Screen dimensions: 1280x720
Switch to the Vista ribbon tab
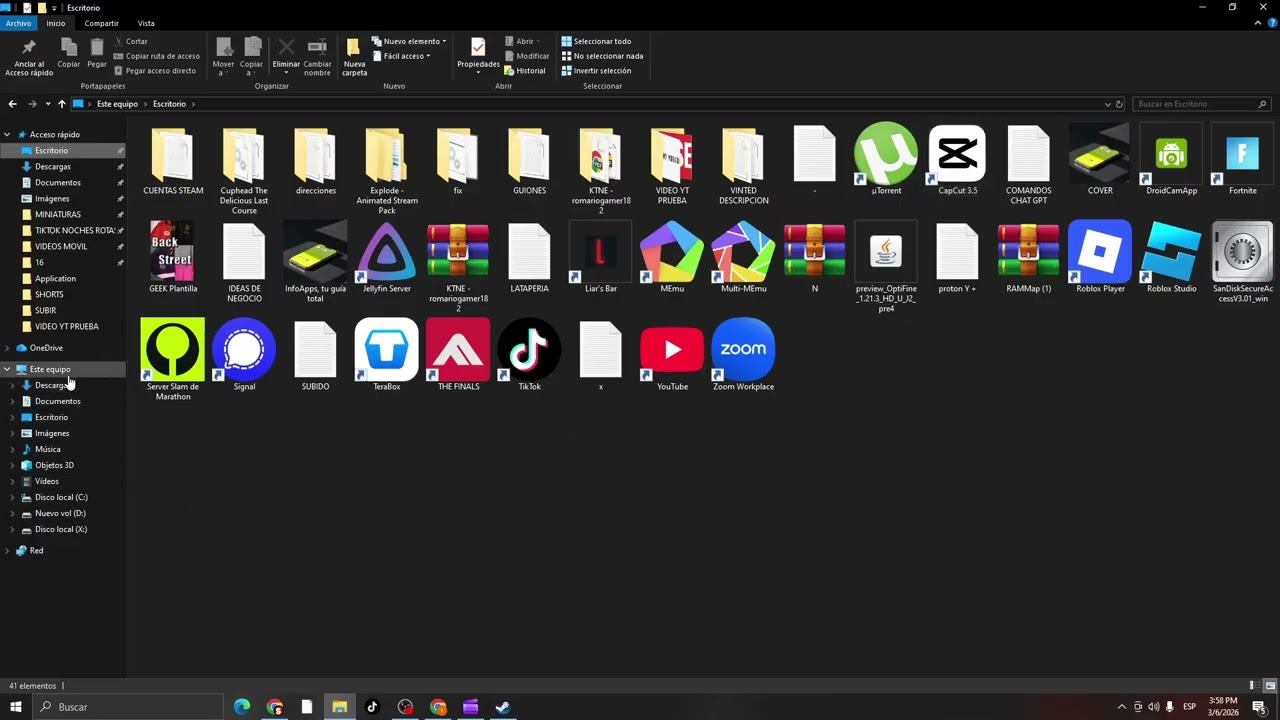point(146,23)
